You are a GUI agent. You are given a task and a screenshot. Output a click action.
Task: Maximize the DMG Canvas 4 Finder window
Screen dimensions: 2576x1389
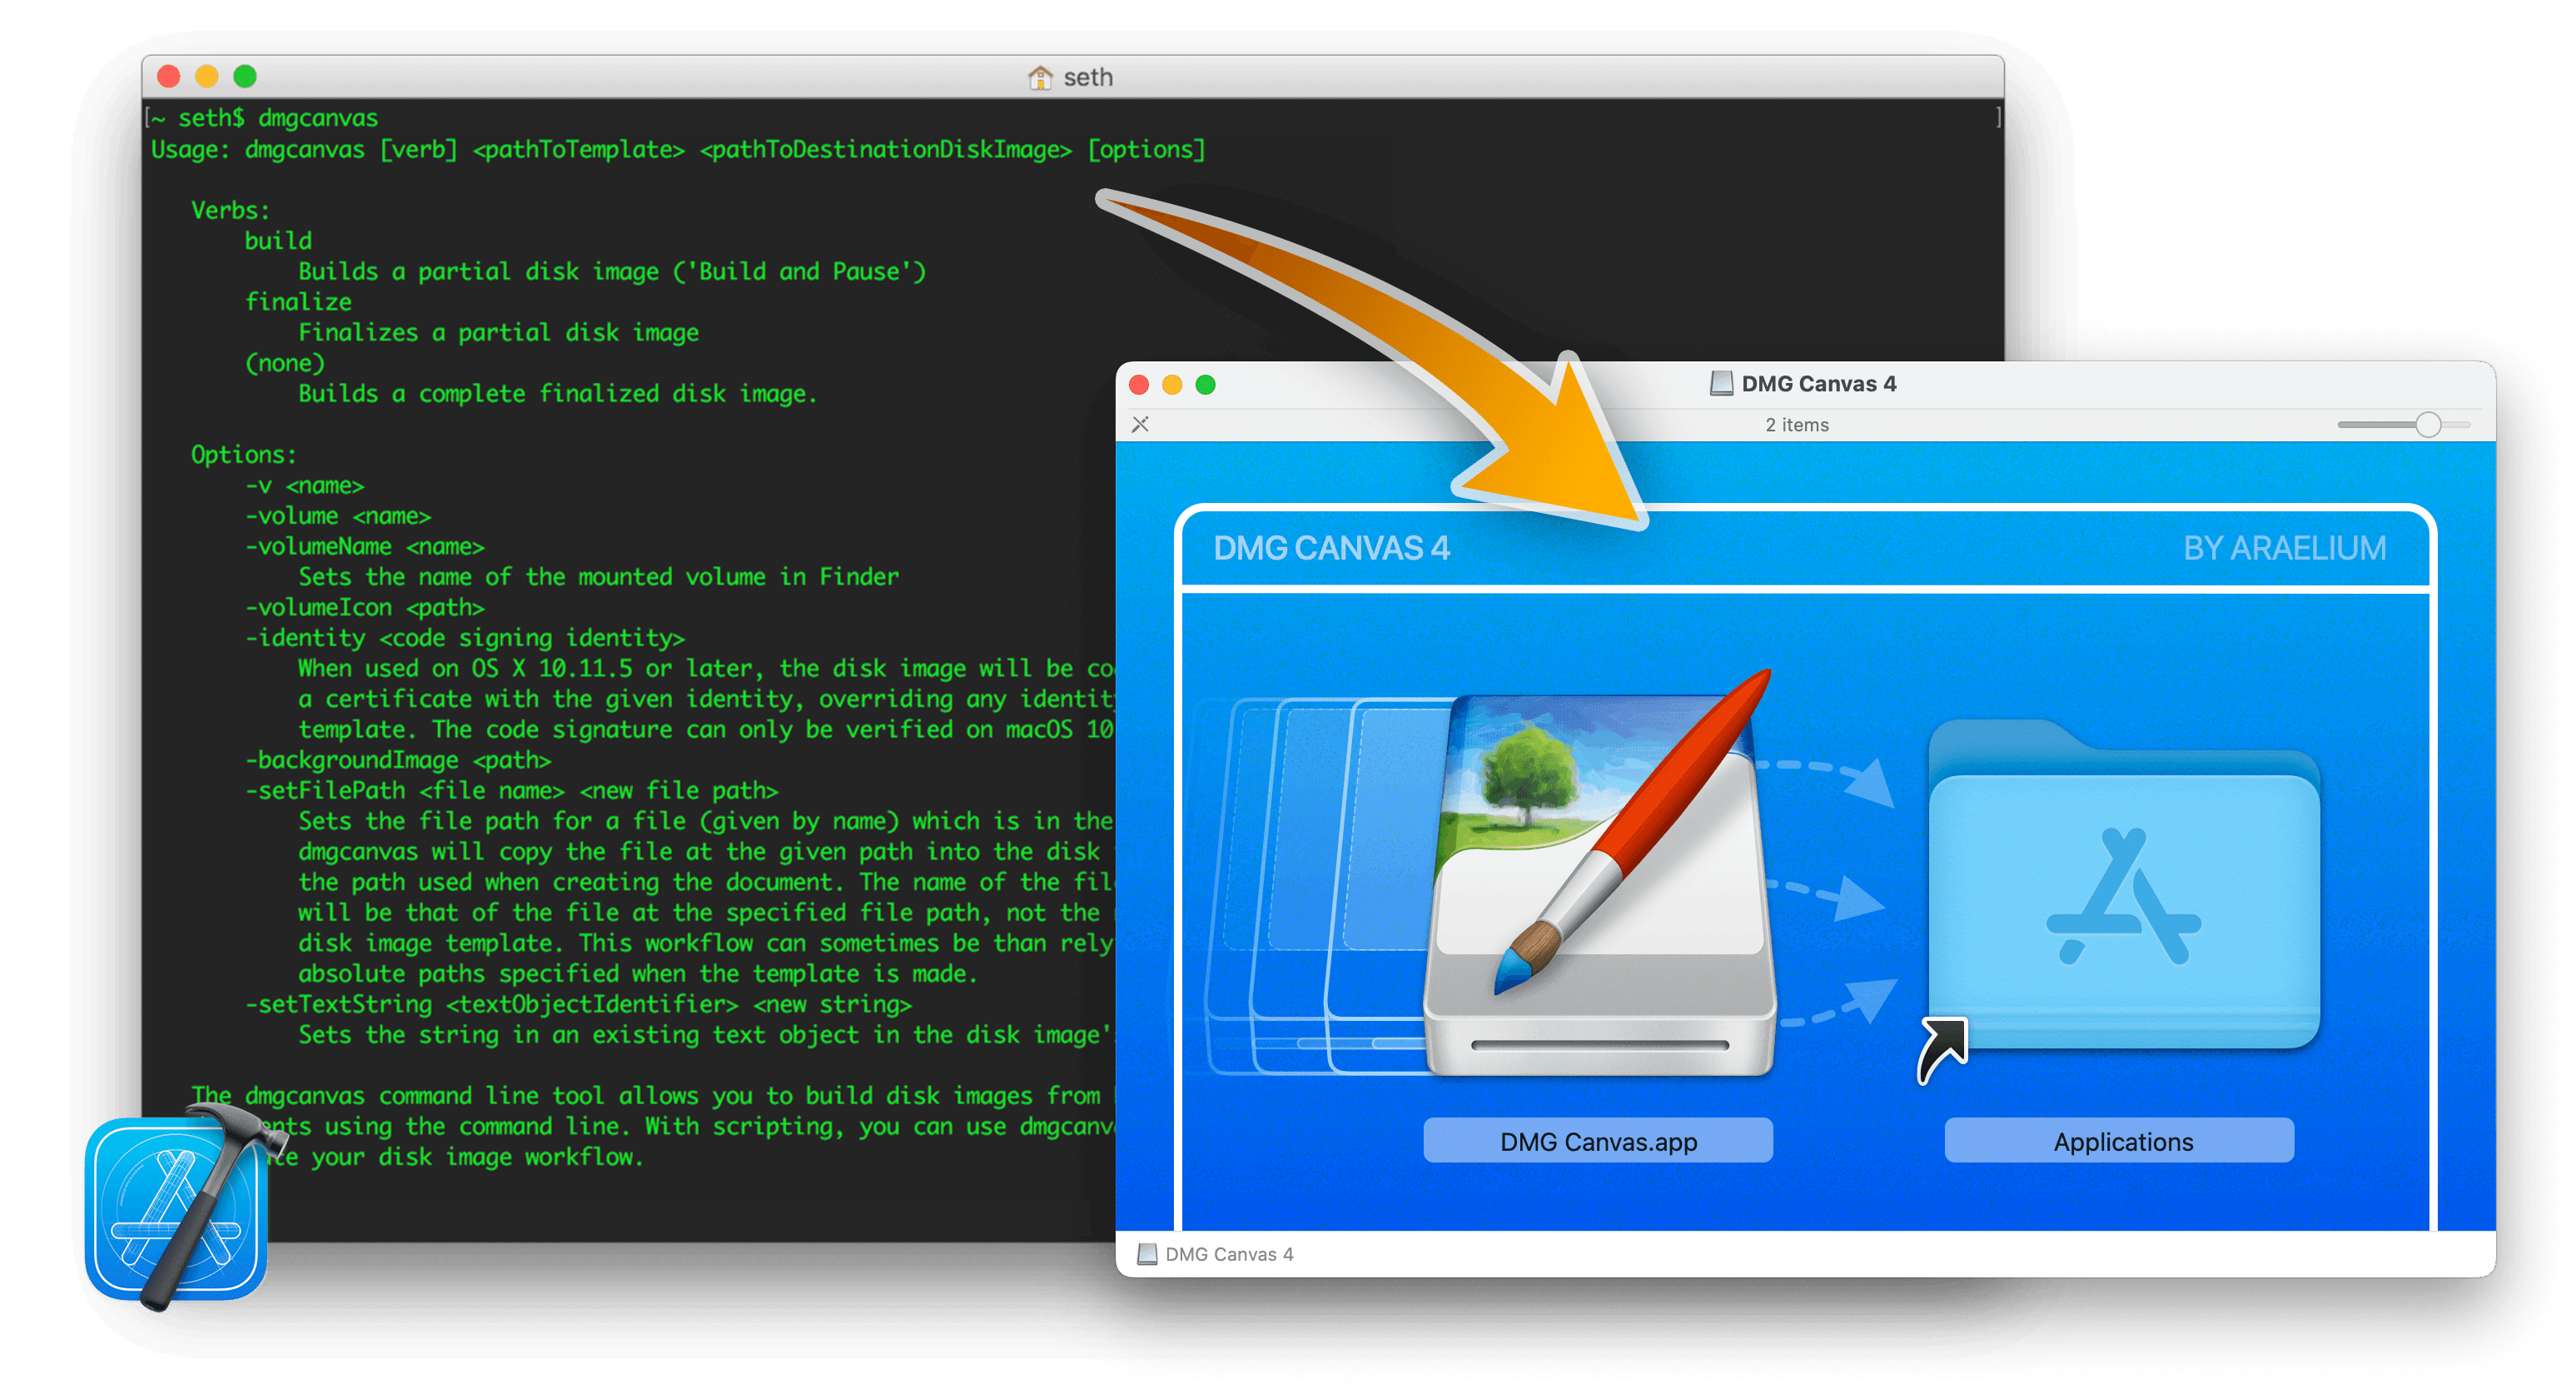[x=1206, y=384]
